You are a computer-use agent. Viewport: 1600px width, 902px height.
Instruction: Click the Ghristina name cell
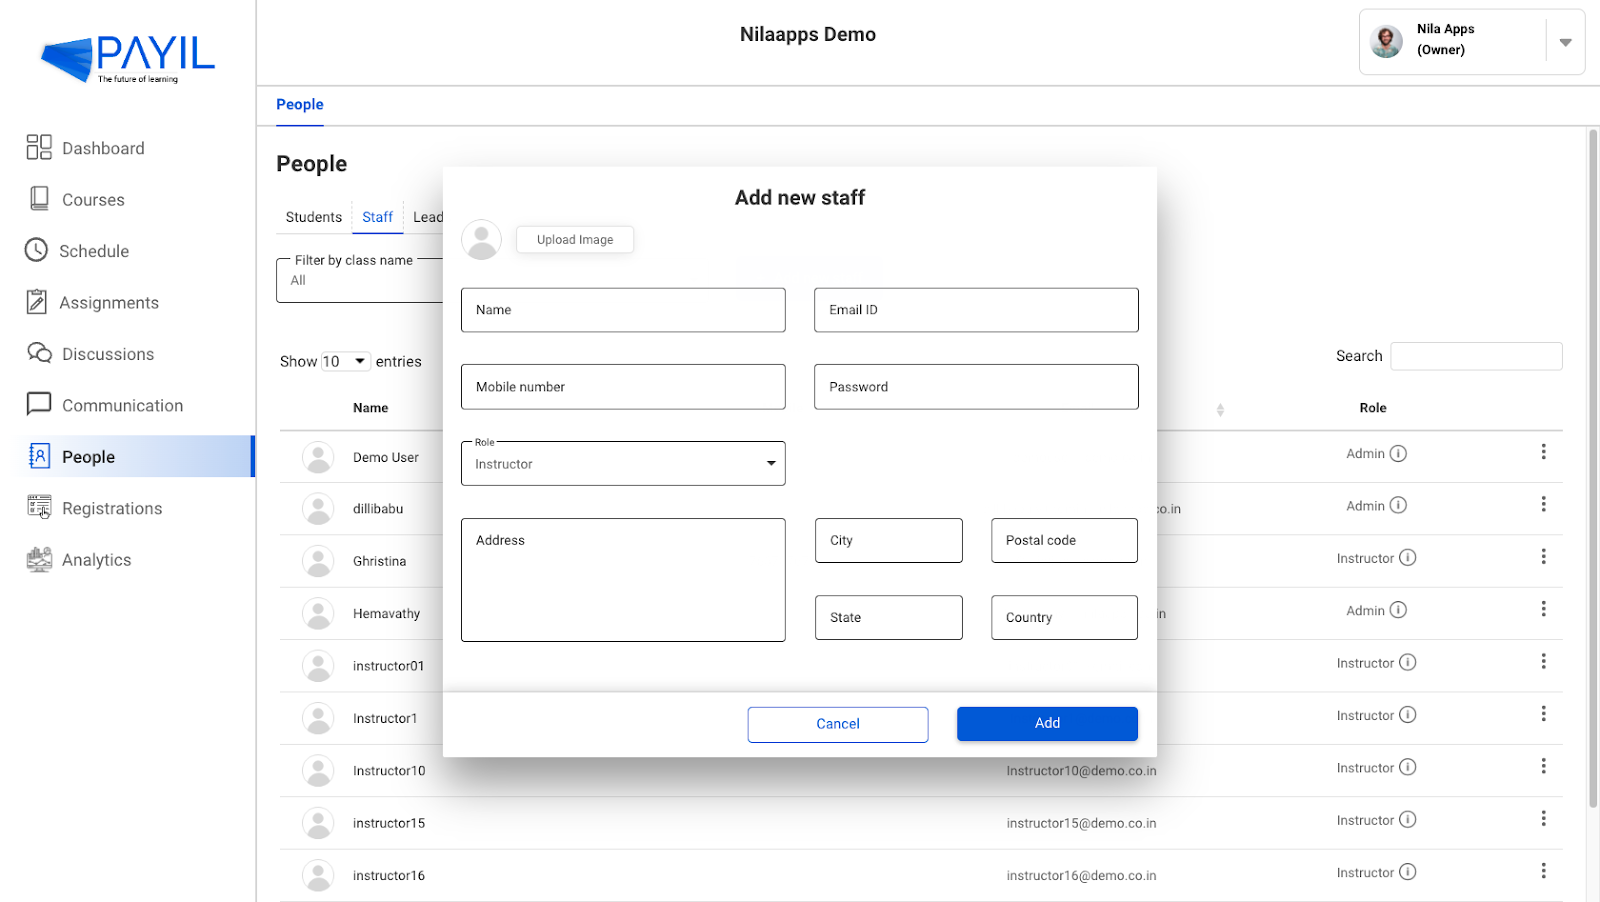click(x=379, y=561)
